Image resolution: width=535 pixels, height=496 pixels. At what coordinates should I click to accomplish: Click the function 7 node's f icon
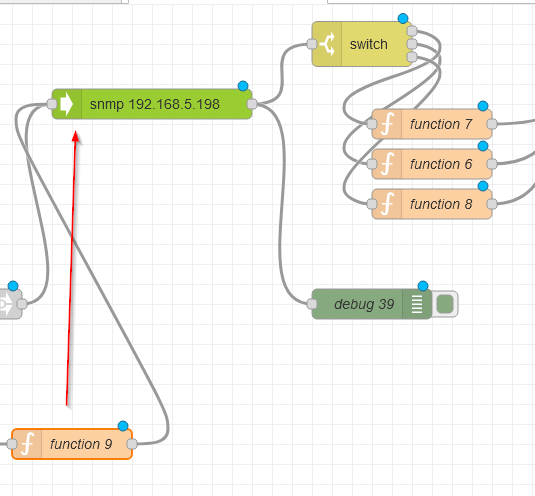(387, 124)
